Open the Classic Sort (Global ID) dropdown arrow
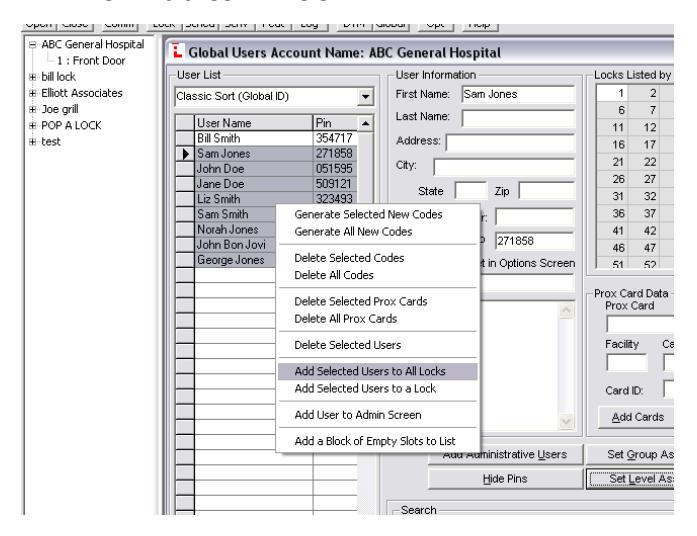697x536 pixels. pyautogui.click(x=365, y=96)
